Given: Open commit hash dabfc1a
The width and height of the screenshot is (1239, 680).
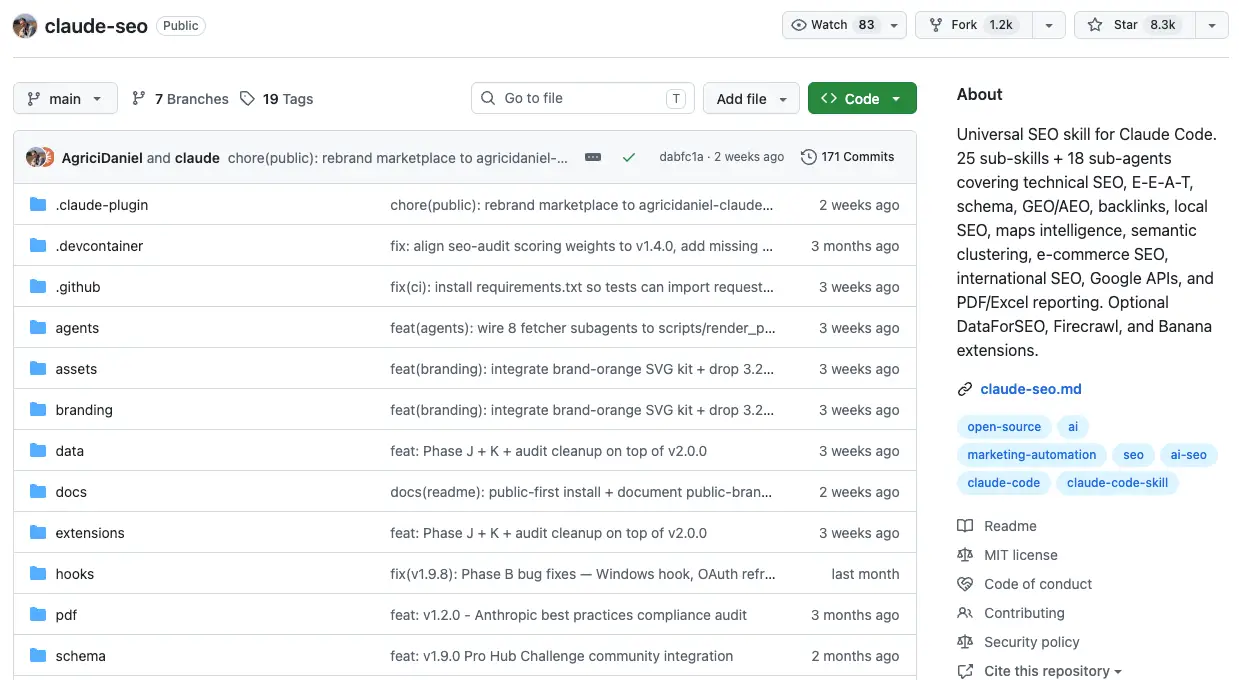Looking at the screenshot, I should click(x=682, y=157).
